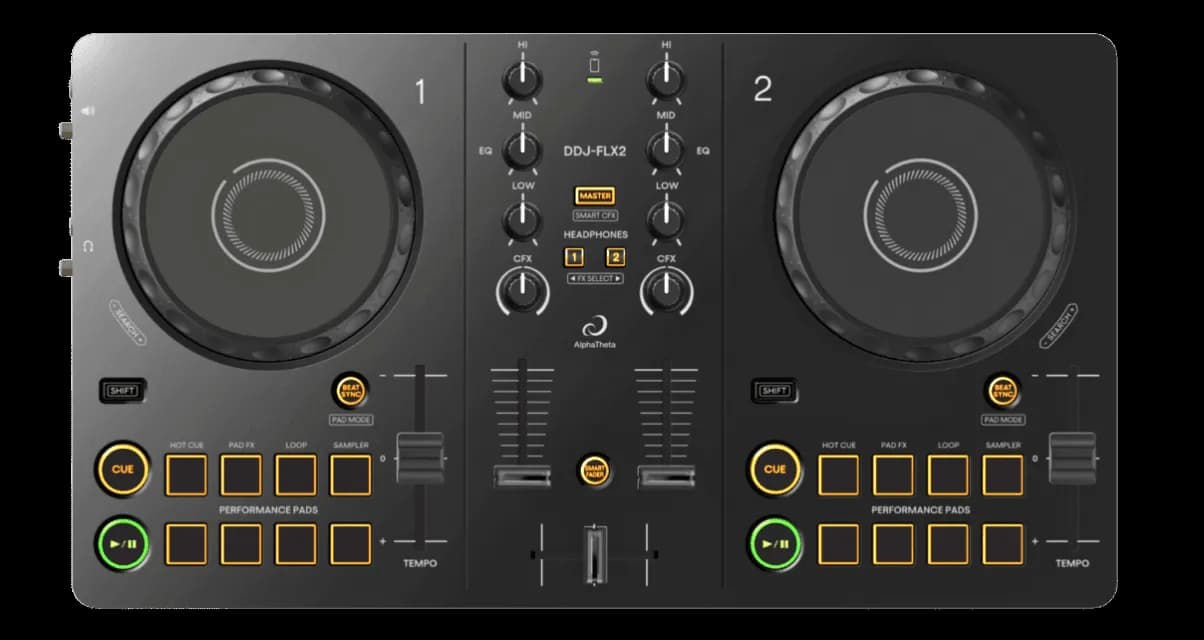Click the deck 2 TEMPO slider handle
Image resolution: width=1204 pixels, height=640 pixels.
point(1071,458)
